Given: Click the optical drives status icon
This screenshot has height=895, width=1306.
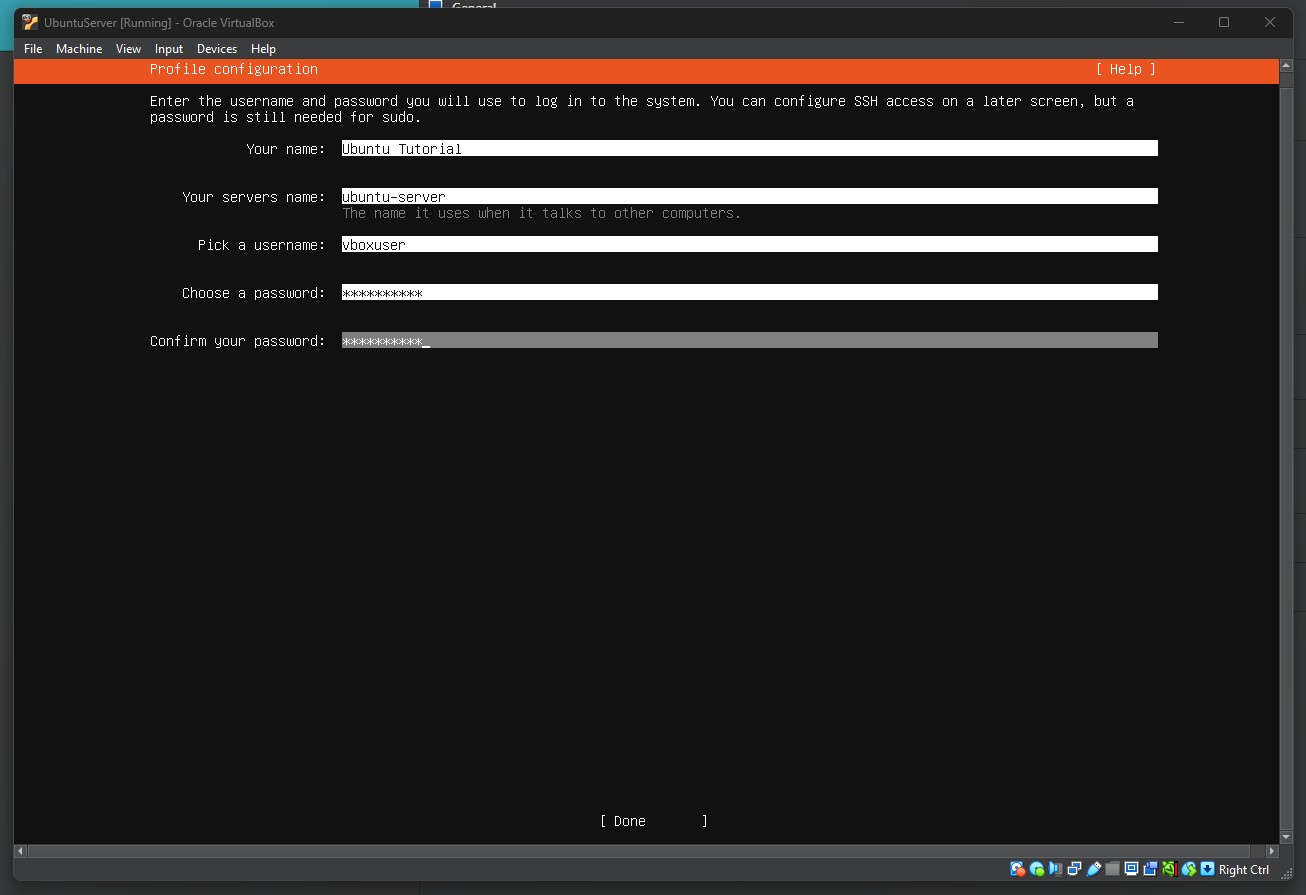Looking at the screenshot, I should pyautogui.click(x=1037, y=869).
